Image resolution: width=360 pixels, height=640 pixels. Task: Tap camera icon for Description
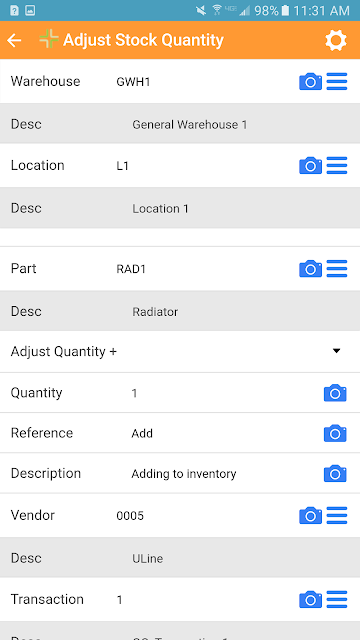tap(335, 473)
